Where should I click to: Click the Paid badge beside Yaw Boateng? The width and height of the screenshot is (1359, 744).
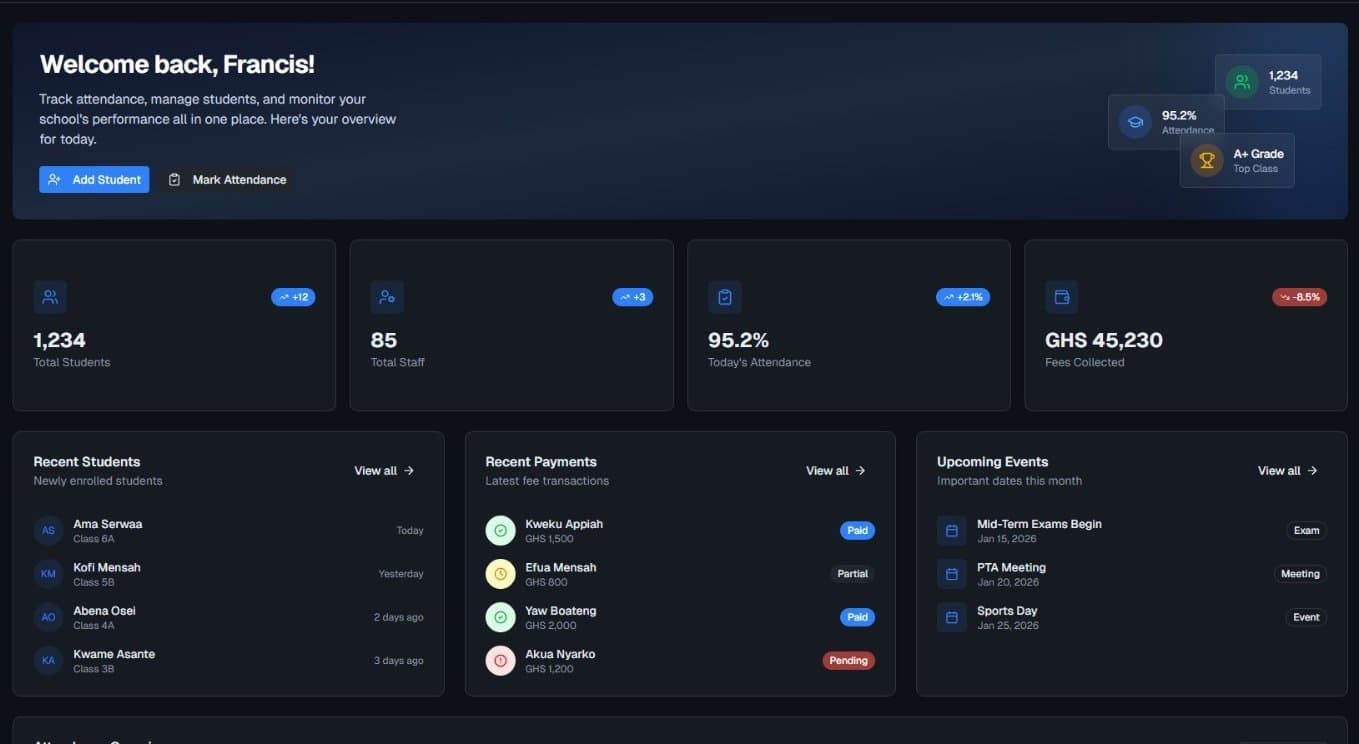856,617
